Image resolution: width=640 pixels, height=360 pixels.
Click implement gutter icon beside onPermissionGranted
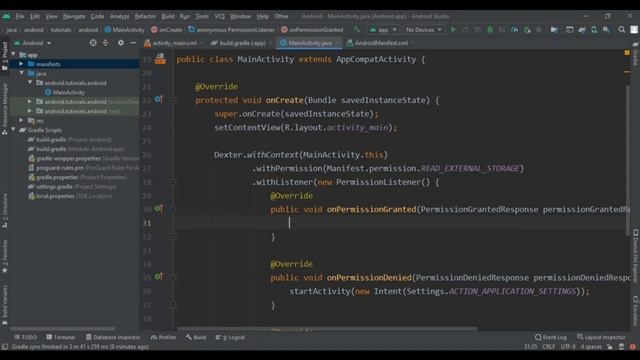coord(159,209)
